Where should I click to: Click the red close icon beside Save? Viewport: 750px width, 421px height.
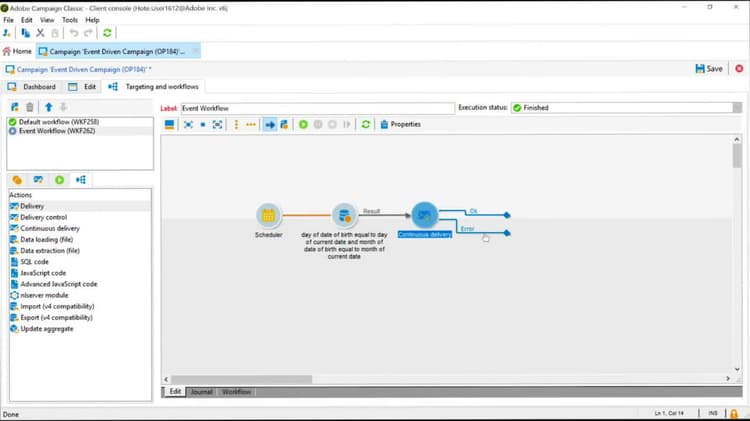[x=739, y=69]
